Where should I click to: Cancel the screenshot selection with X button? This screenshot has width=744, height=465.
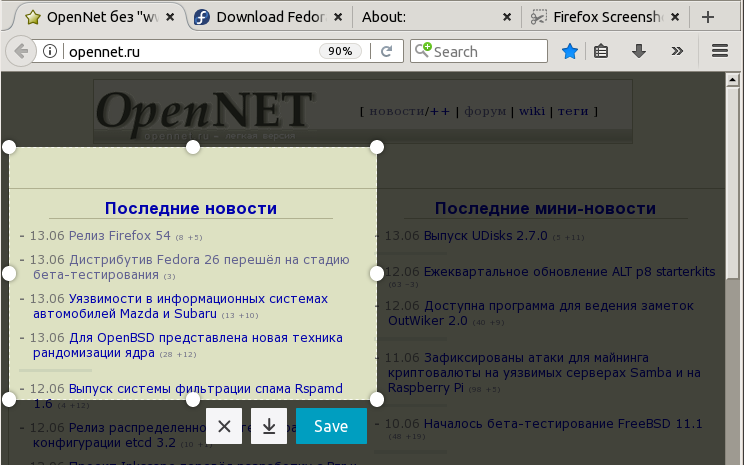[x=224, y=426]
